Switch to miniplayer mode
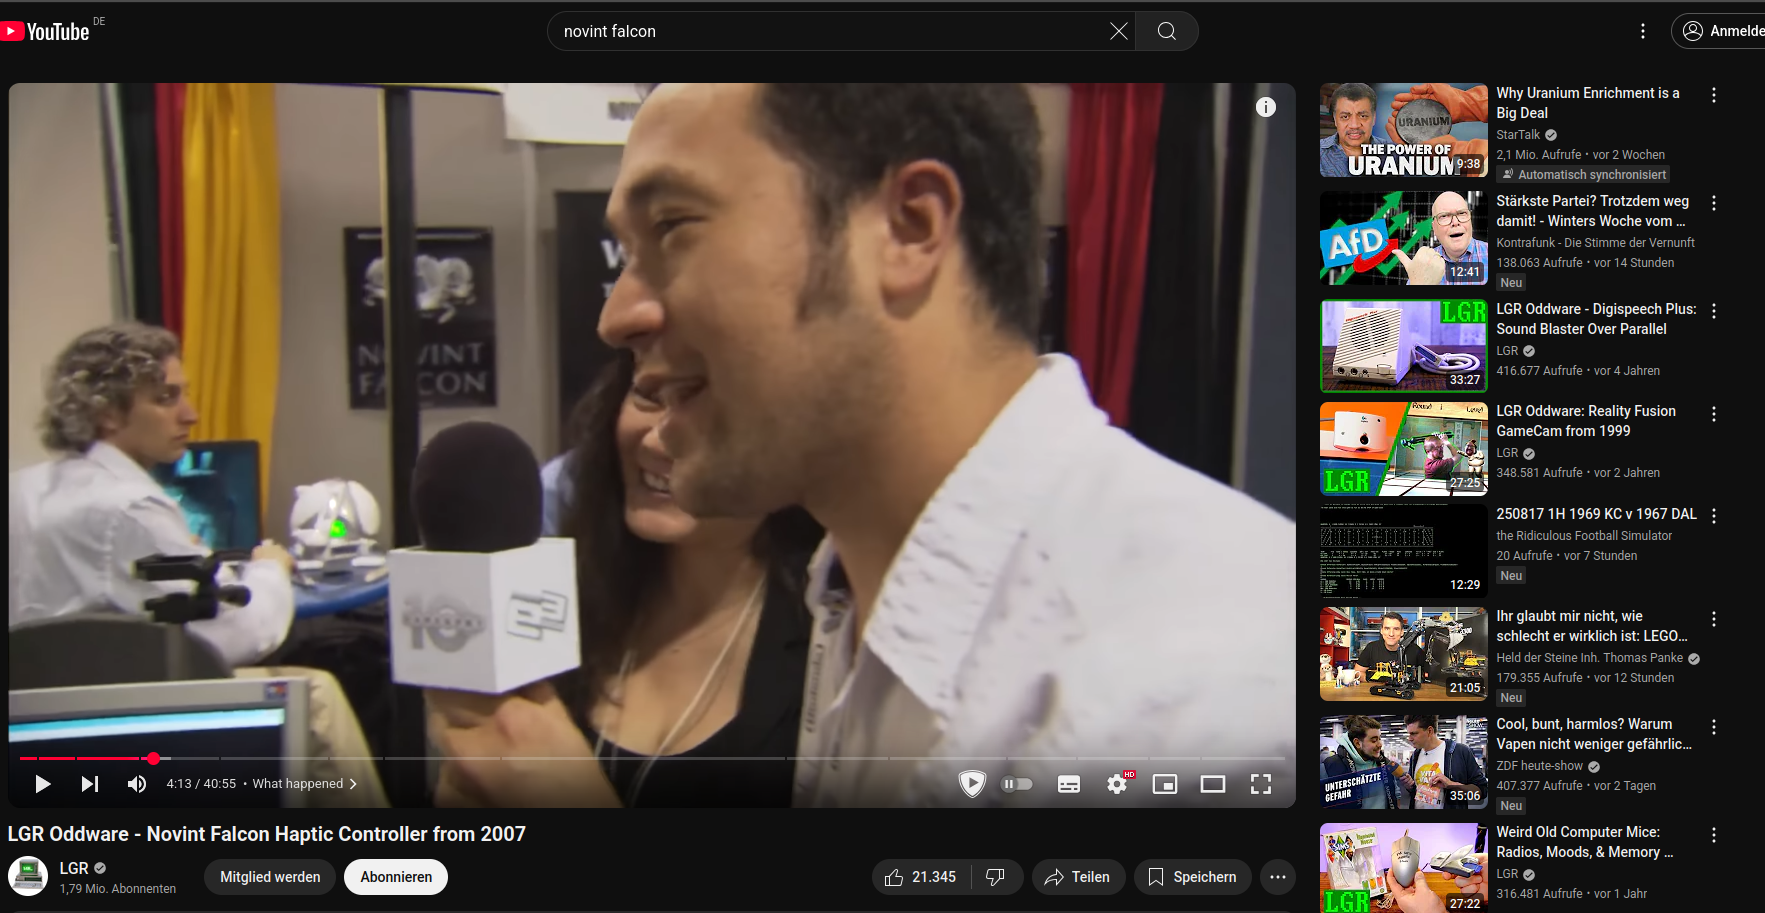 (x=1165, y=784)
